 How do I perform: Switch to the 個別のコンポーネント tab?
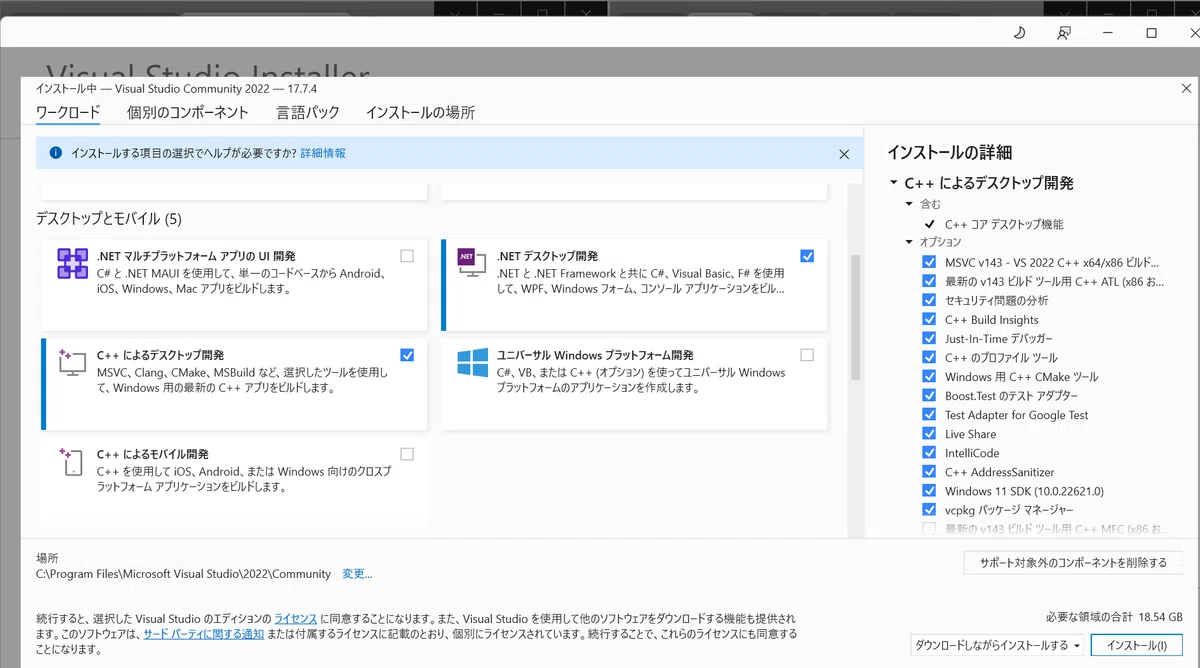188,112
